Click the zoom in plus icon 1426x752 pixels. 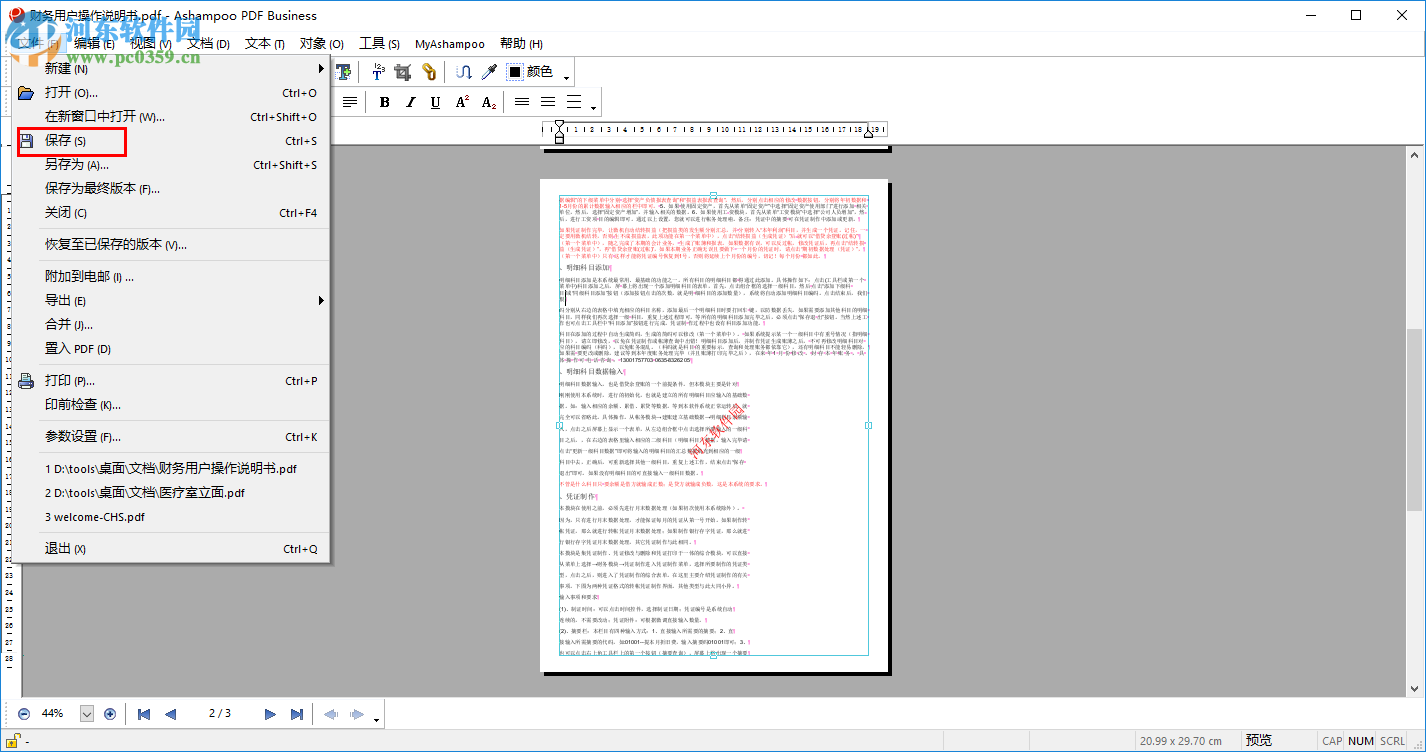tap(110, 713)
